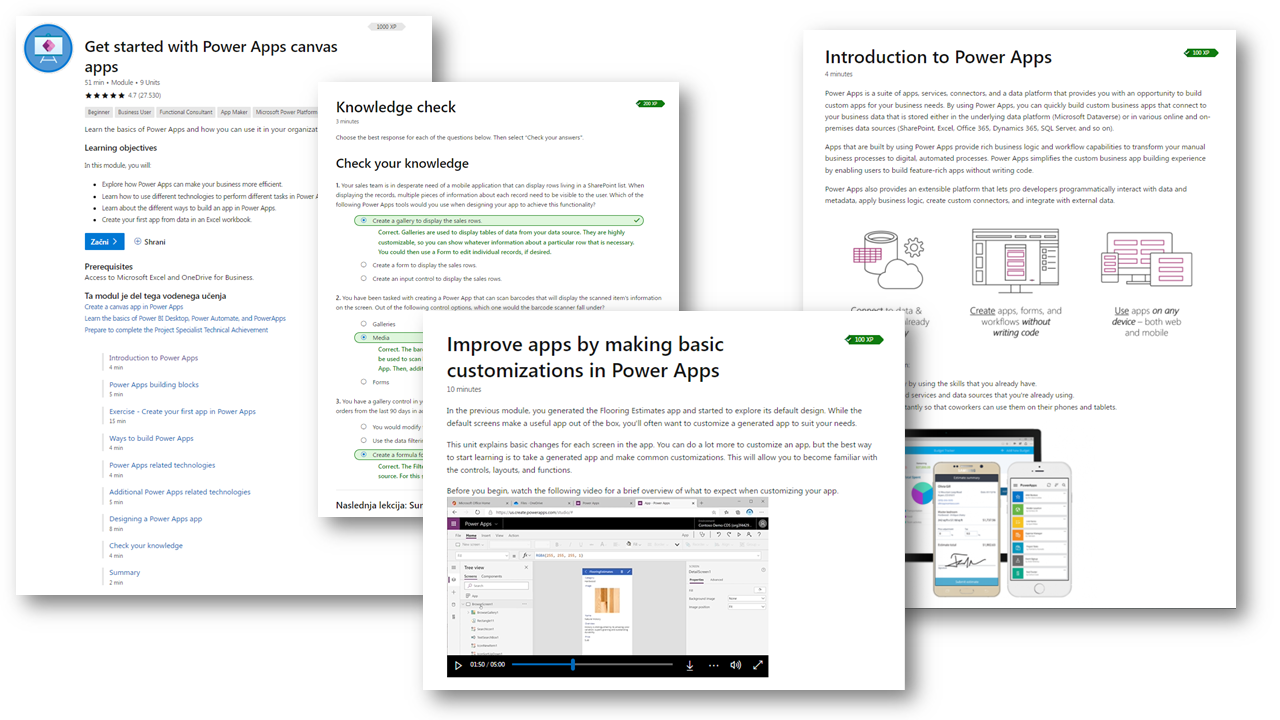Open the 'Summary' unit link

tap(125, 573)
